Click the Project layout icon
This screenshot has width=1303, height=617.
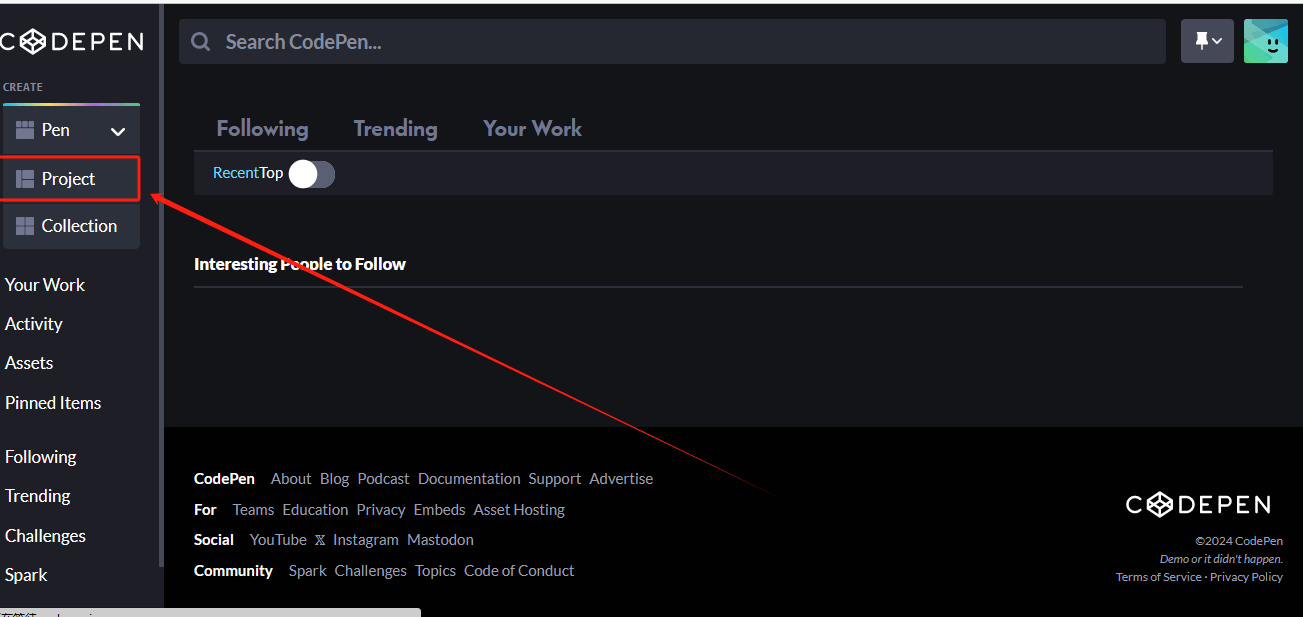tap(25, 179)
